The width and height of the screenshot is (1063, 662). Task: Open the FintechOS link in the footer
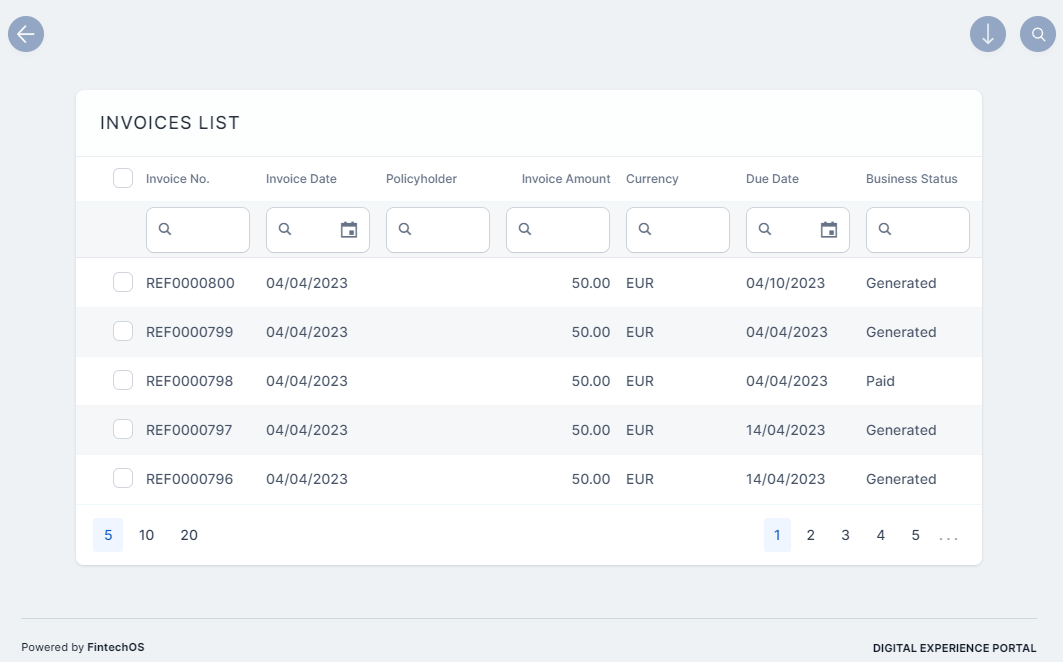tap(115, 647)
